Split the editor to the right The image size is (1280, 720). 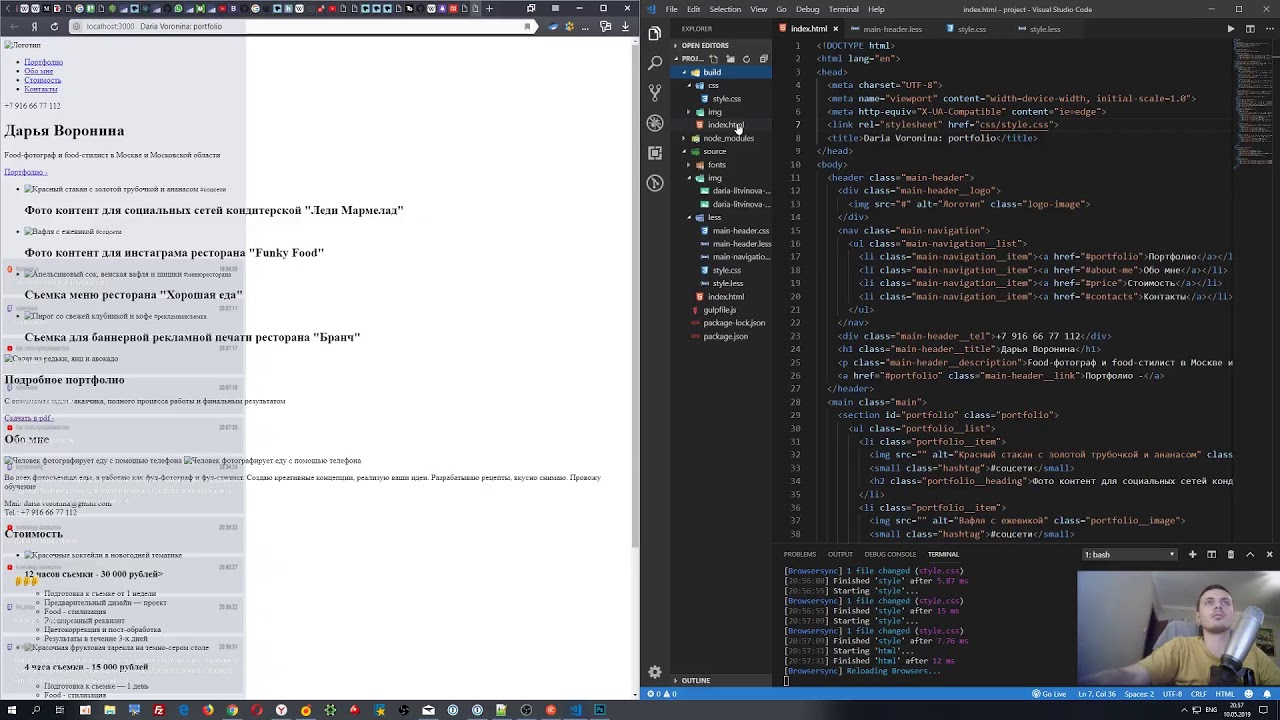(x=1250, y=29)
